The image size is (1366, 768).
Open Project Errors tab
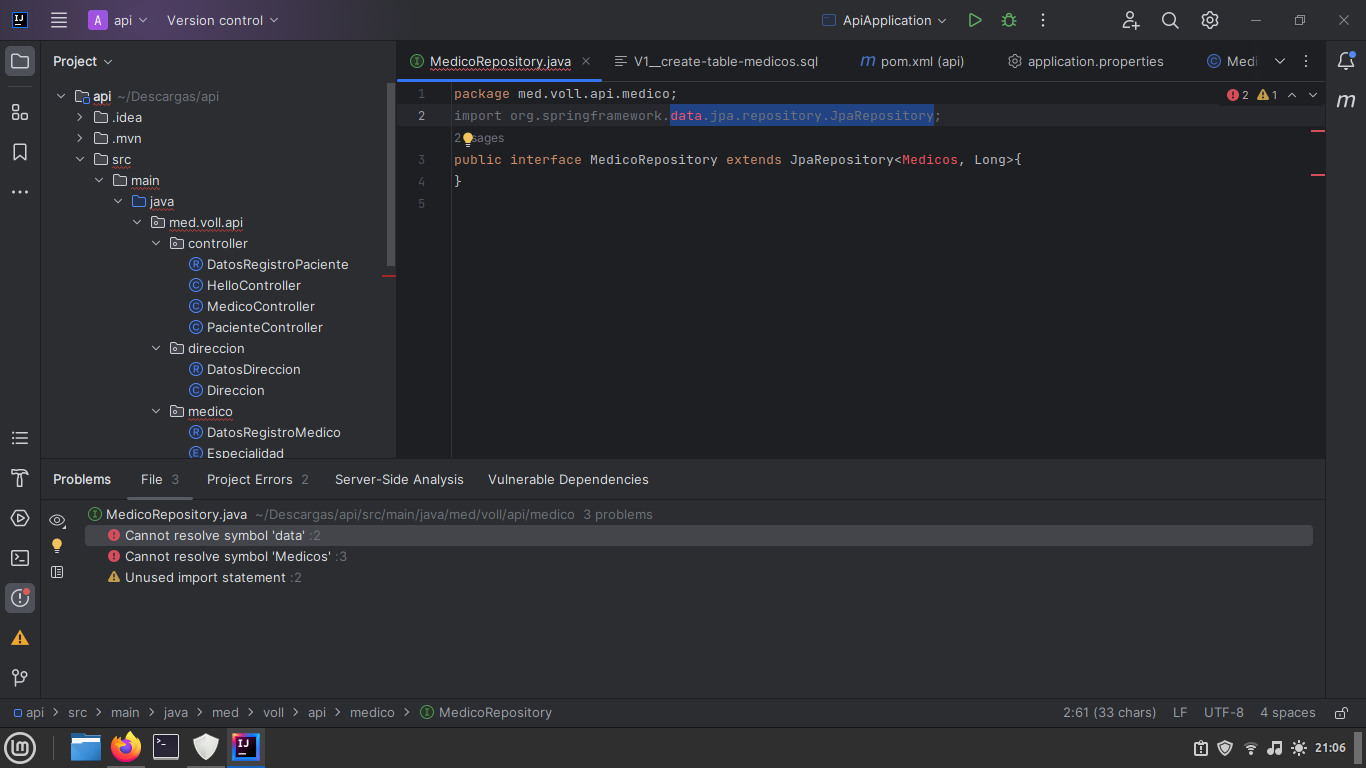tap(257, 479)
